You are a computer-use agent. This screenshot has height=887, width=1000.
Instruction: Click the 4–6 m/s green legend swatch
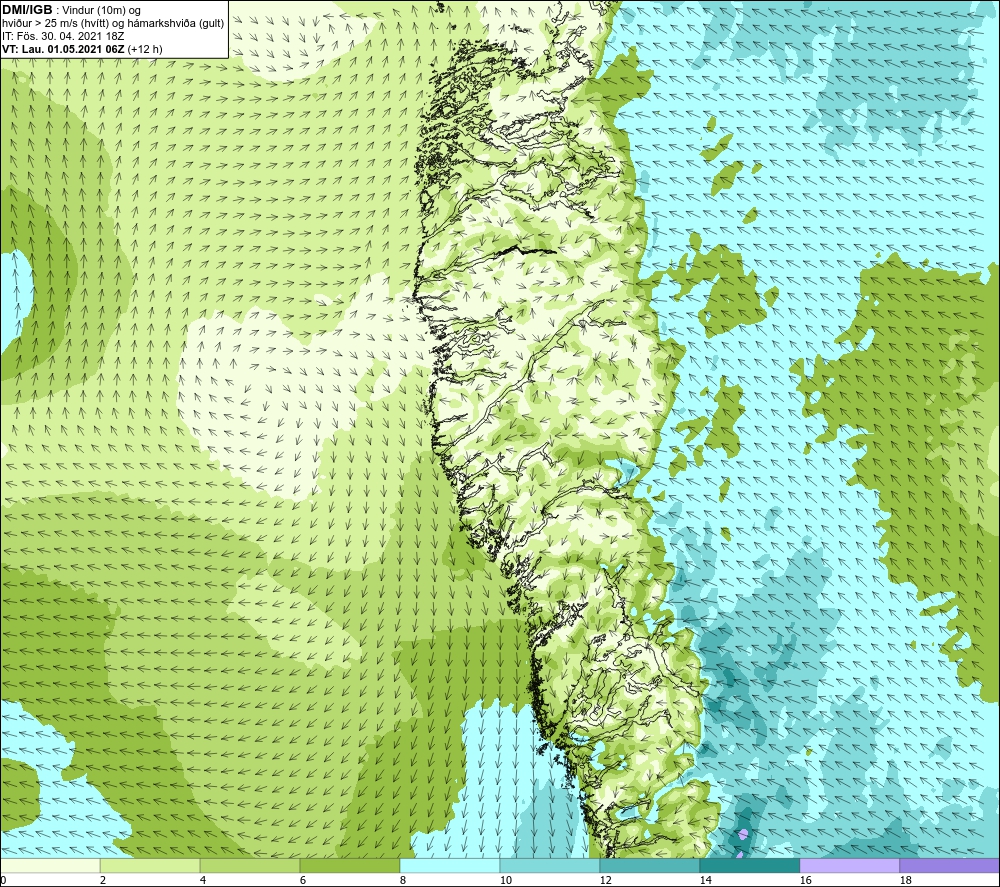[x=250, y=865]
